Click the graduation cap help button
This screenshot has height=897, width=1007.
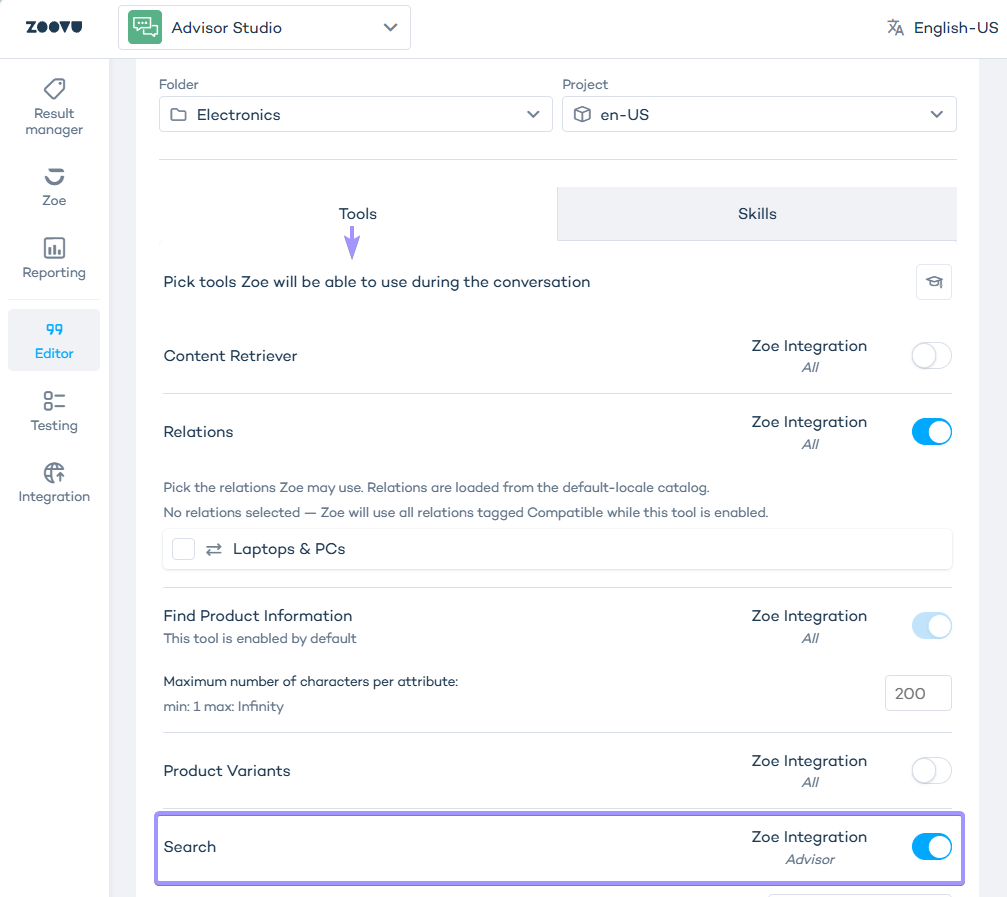(934, 282)
